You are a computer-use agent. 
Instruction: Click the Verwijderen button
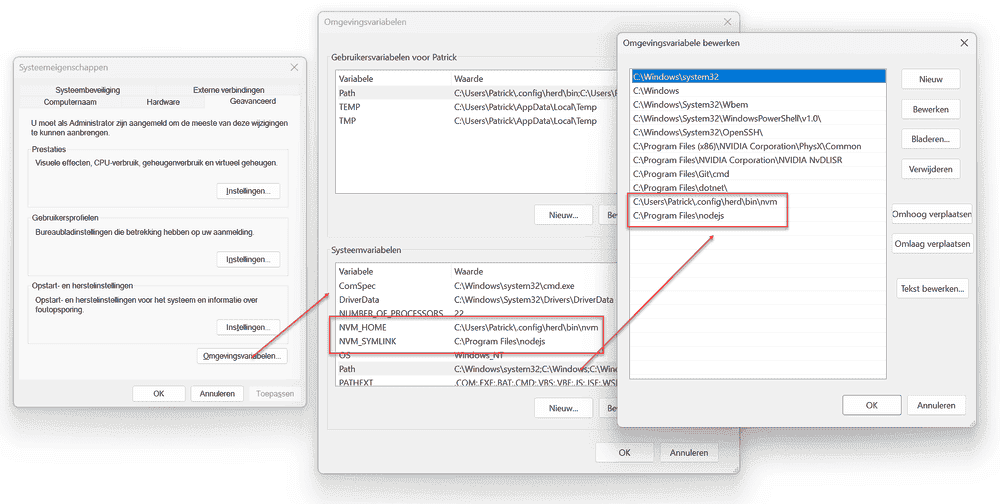pos(930,169)
